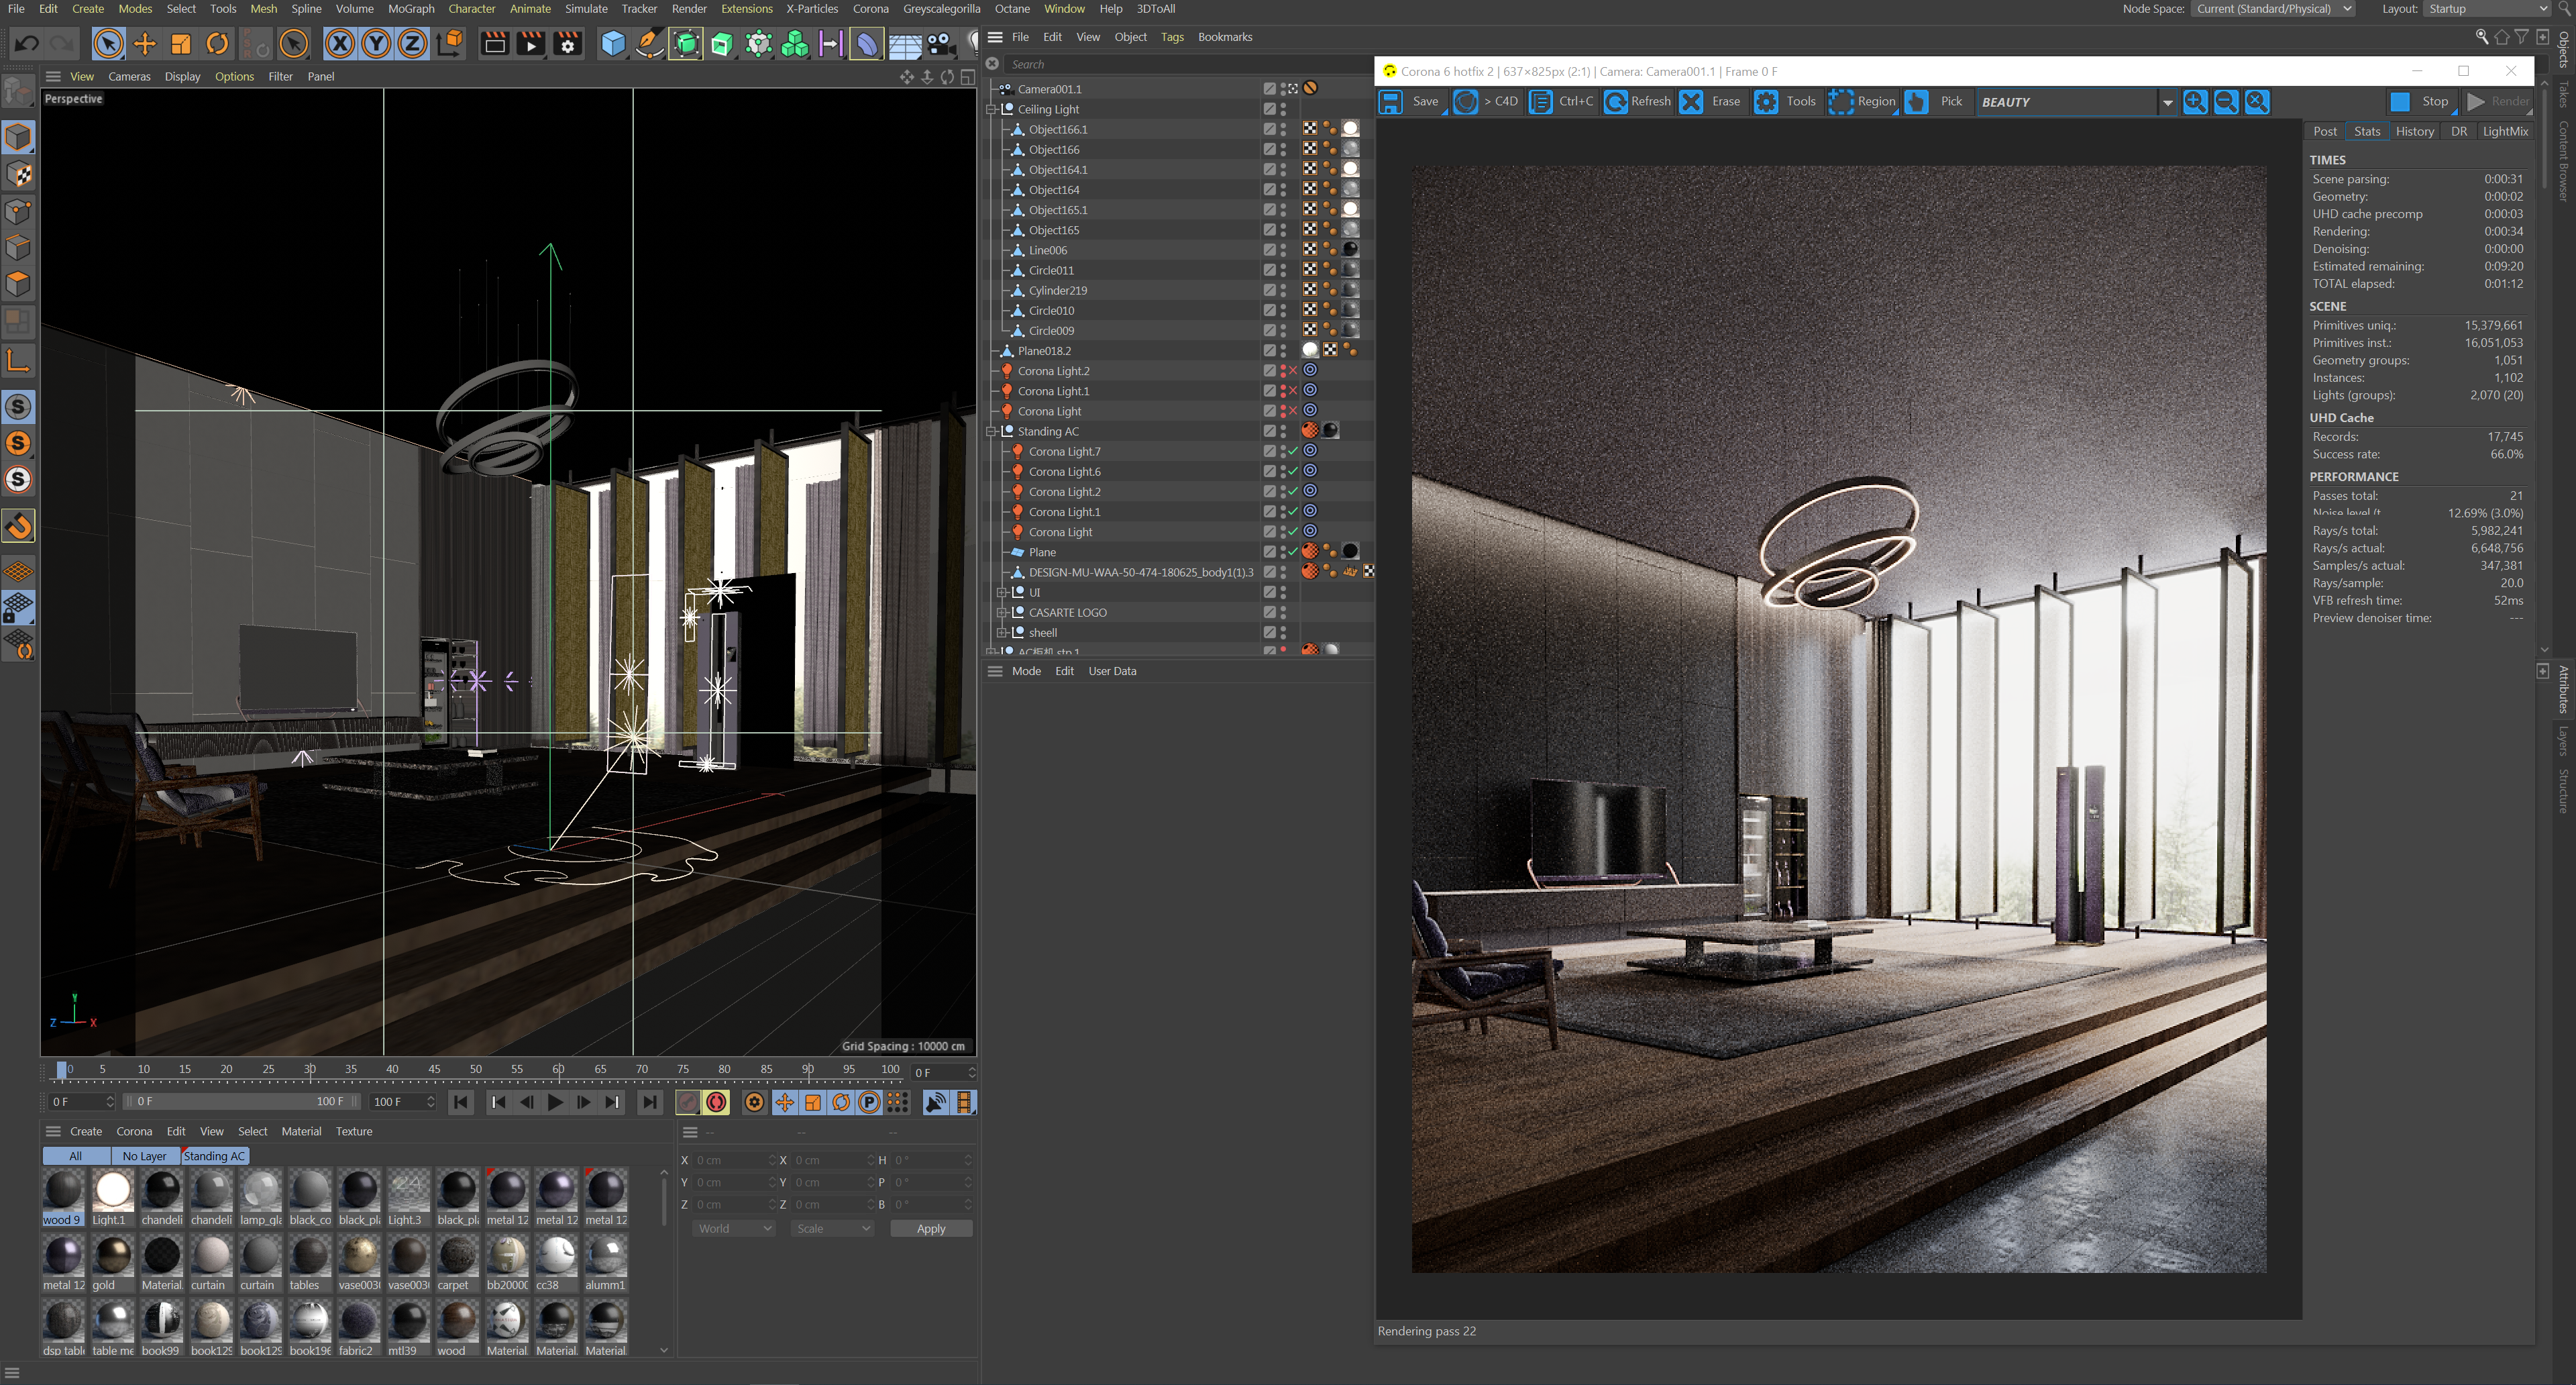Image resolution: width=2576 pixels, height=1385 pixels.
Task: Select Camera001.1 in object list
Action: click(x=1049, y=89)
